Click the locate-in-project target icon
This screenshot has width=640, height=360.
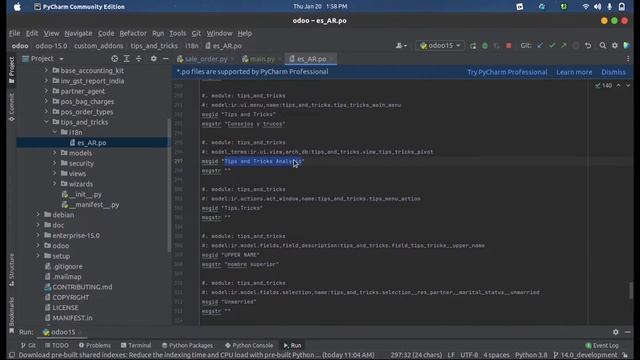pyautogui.click(x=115, y=59)
